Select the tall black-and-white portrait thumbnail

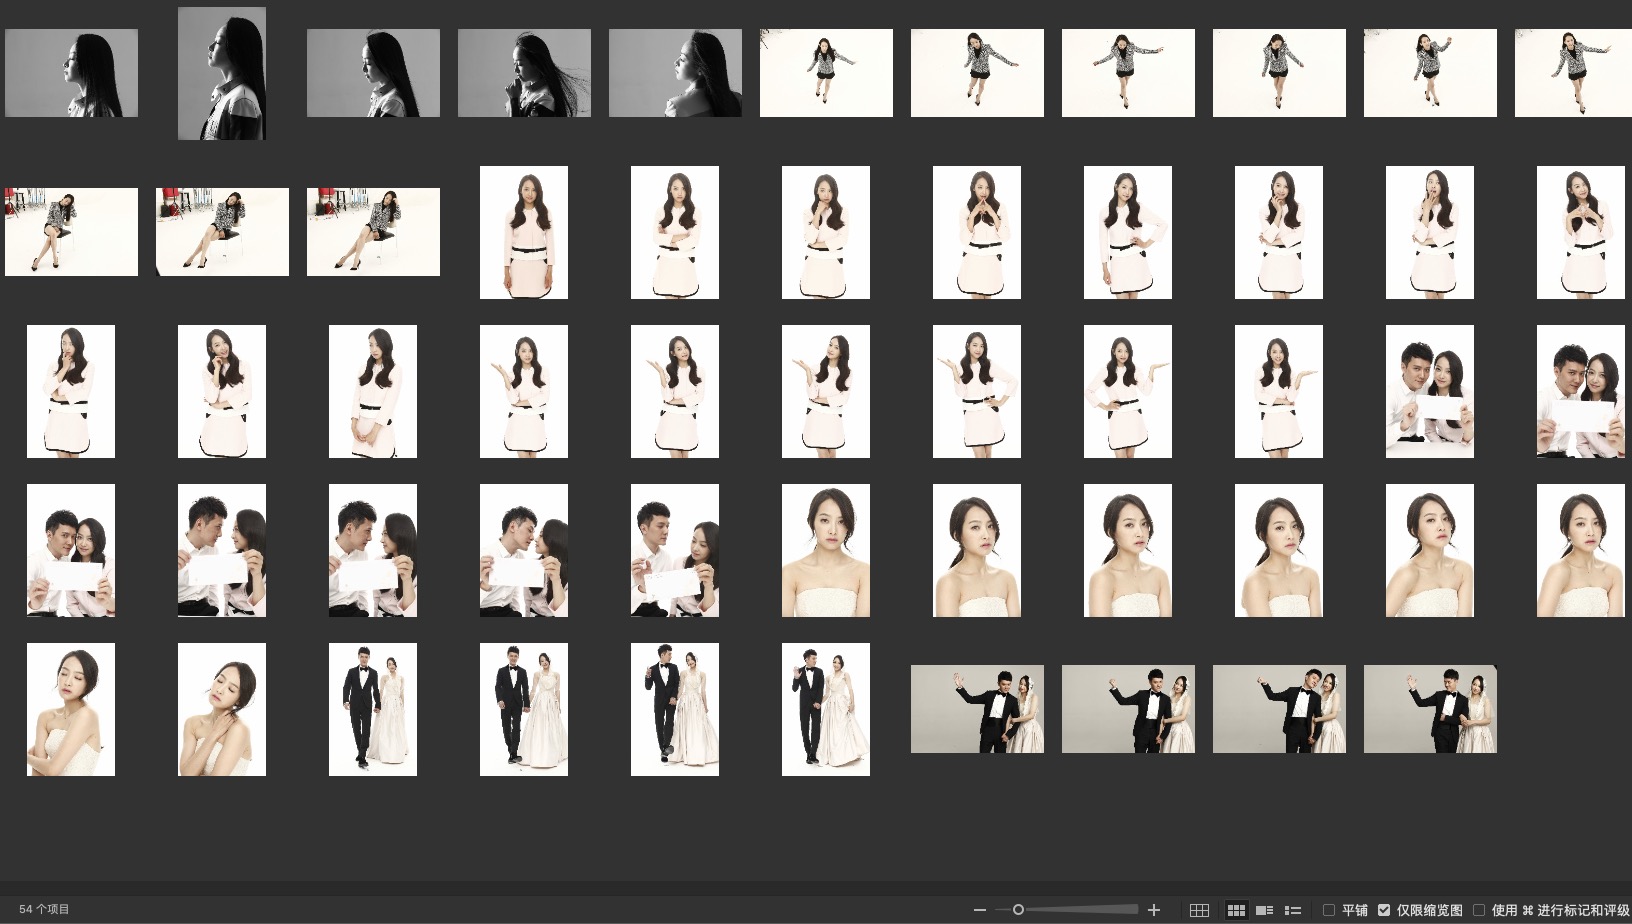click(221, 73)
